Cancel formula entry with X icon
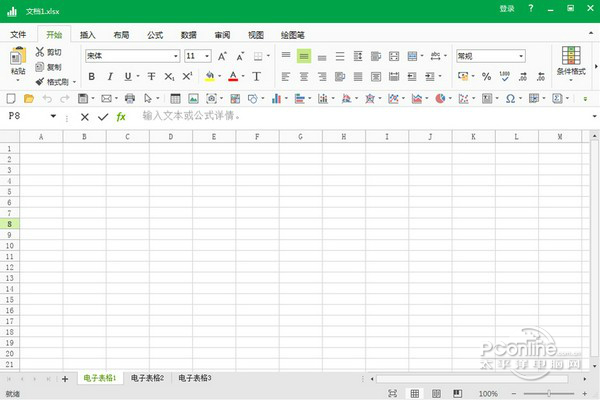The height and width of the screenshot is (400, 600). tap(85, 117)
